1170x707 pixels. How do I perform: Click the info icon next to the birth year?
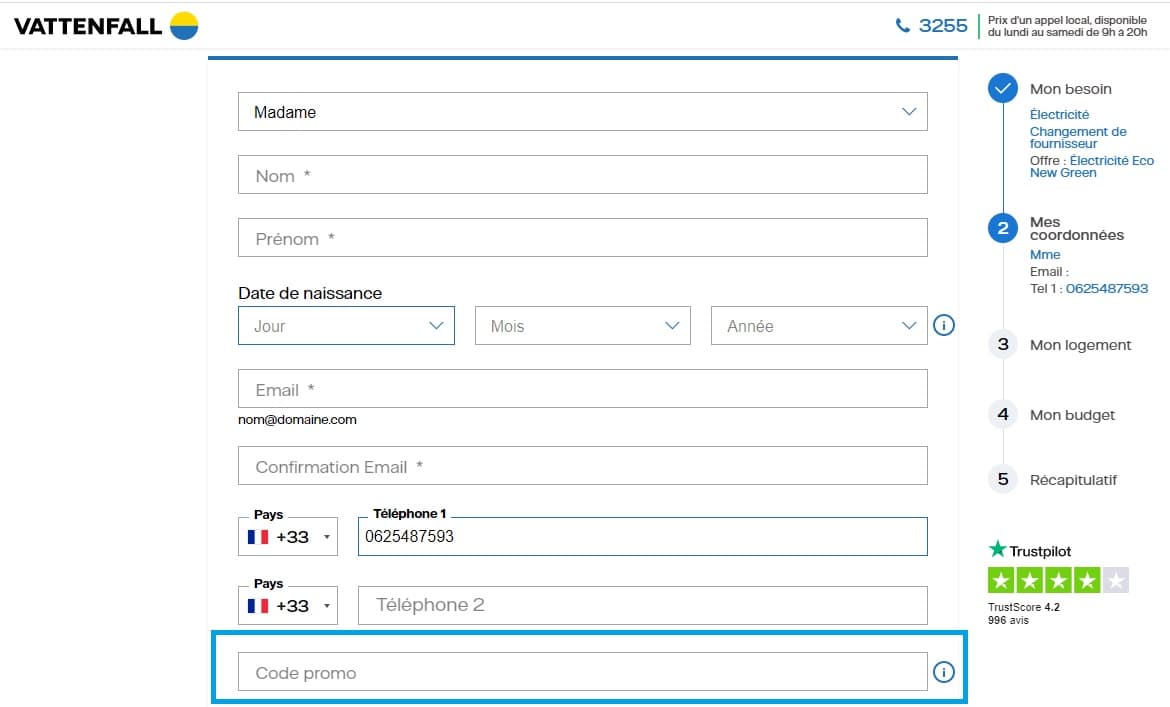944,324
